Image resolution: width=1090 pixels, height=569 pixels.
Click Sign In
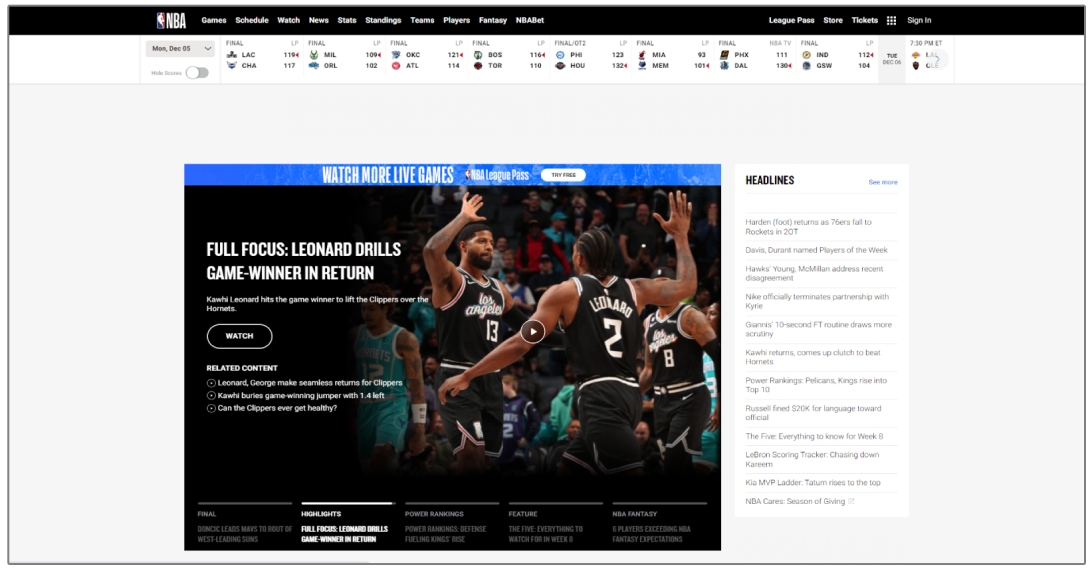coord(919,20)
